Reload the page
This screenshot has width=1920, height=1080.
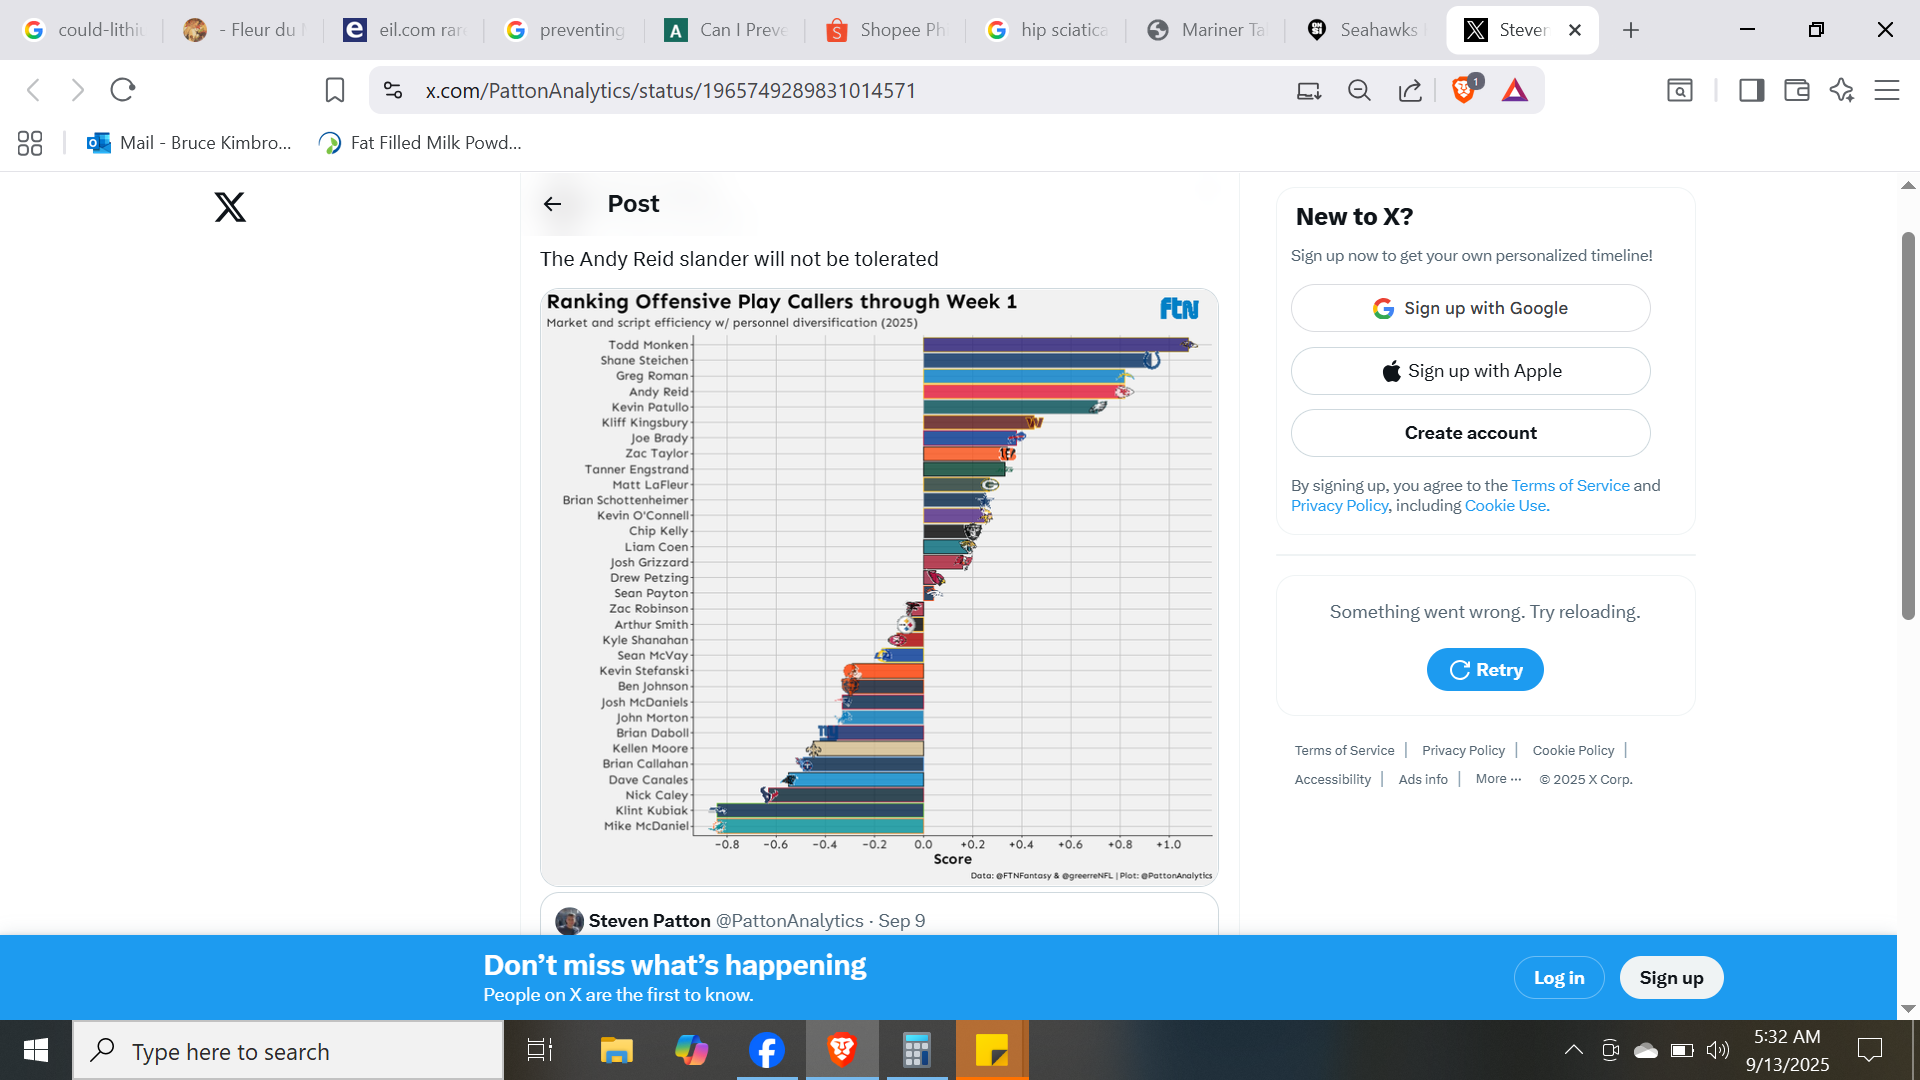tap(123, 90)
